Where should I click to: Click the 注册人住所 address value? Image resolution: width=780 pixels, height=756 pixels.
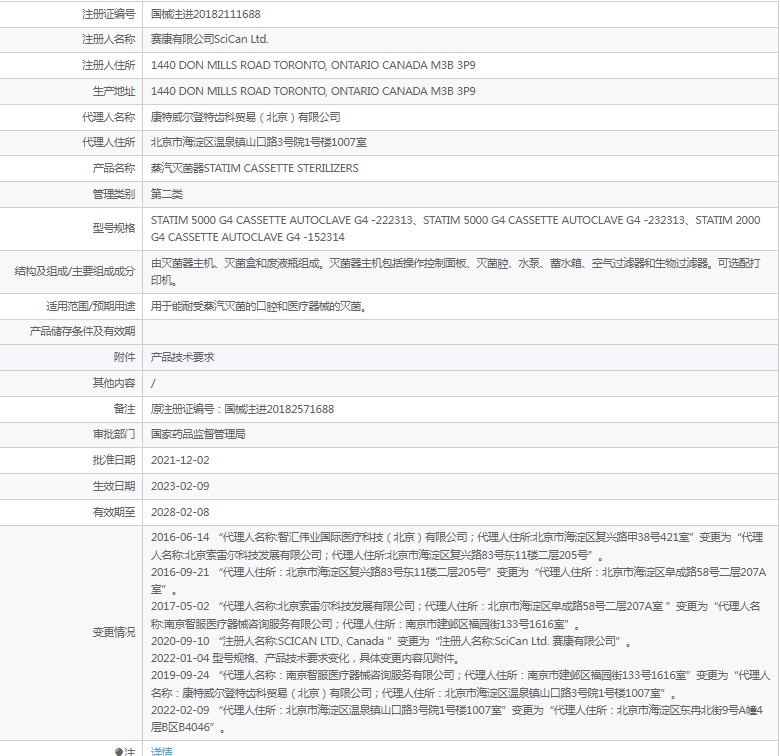pyautogui.click(x=313, y=65)
